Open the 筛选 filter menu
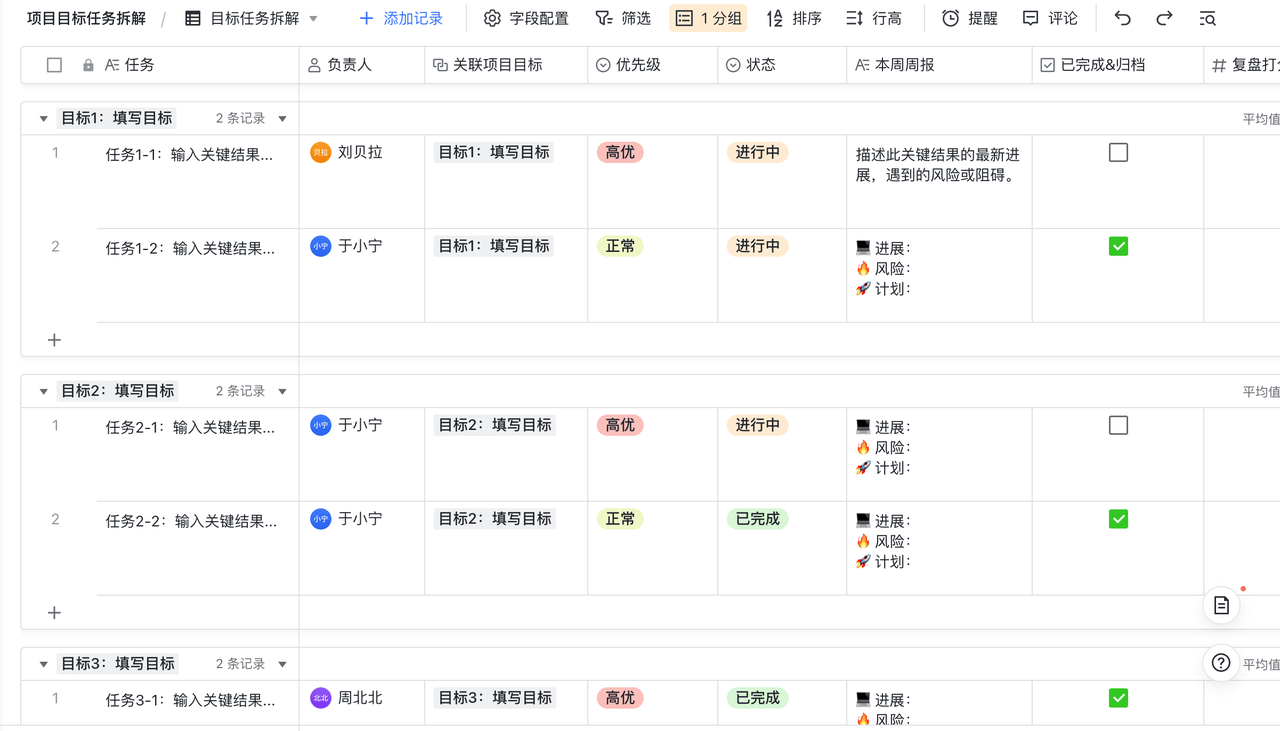This screenshot has height=731, width=1280. (x=622, y=18)
